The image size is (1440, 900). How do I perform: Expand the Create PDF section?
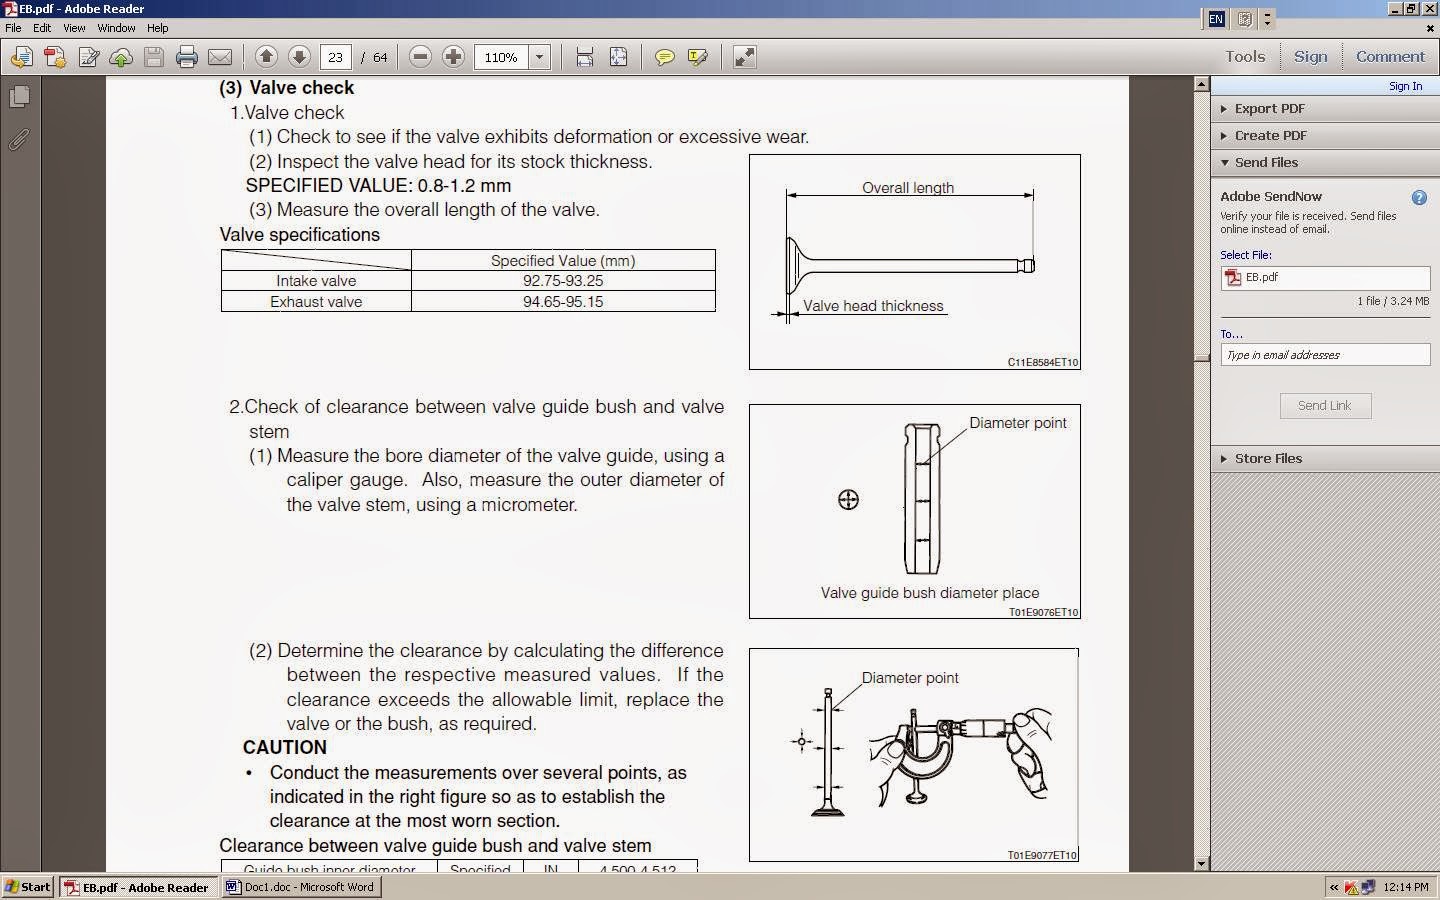point(1325,136)
